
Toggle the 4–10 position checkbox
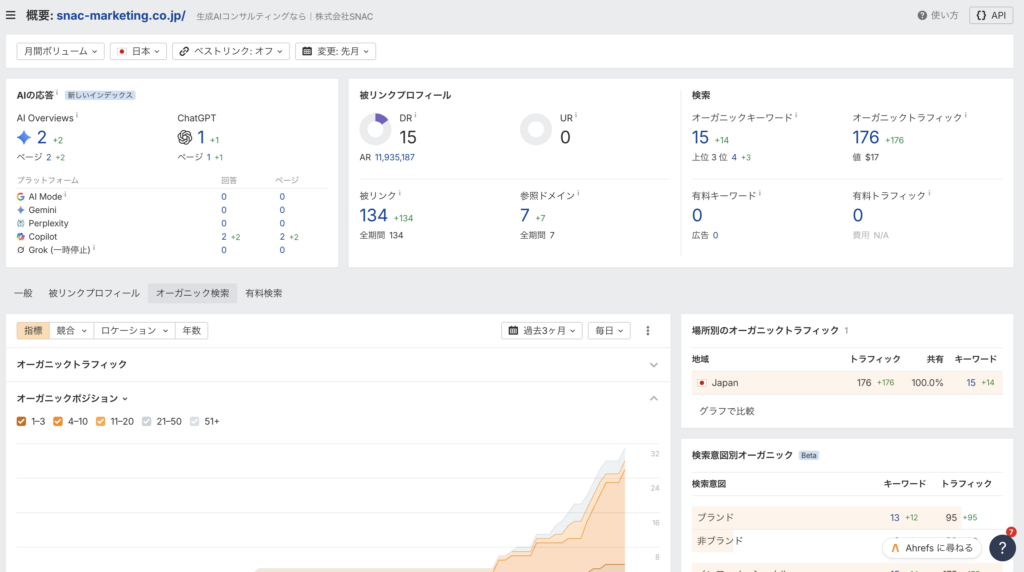(x=57, y=421)
